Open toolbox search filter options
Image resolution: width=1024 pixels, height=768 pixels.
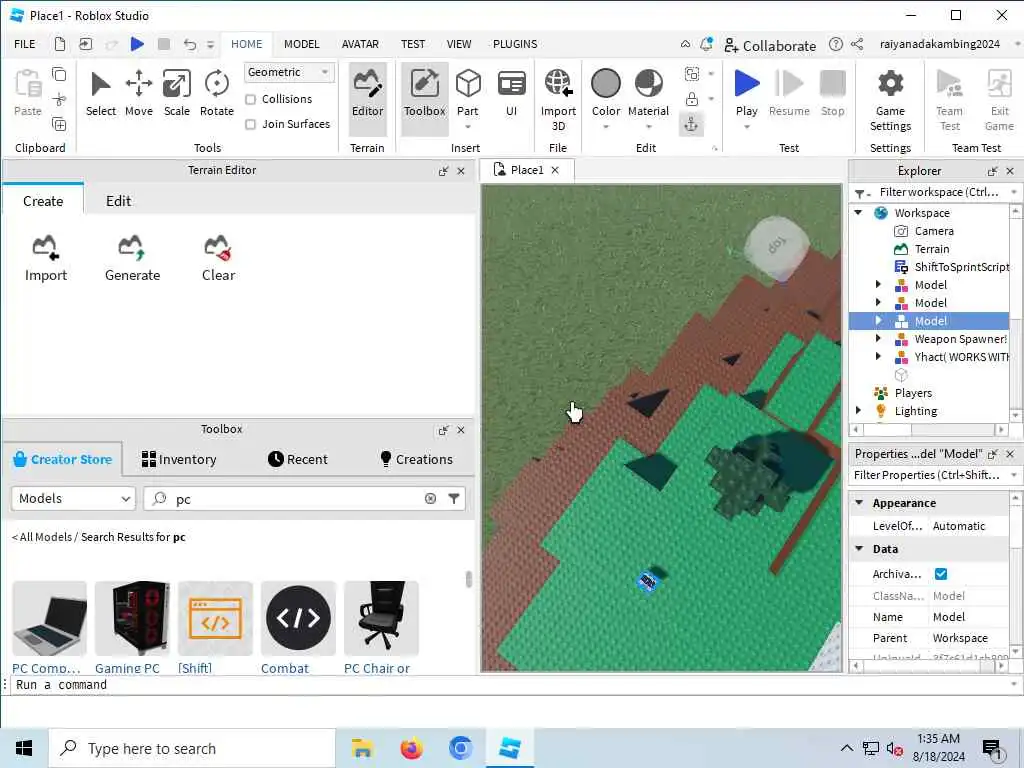[453, 498]
